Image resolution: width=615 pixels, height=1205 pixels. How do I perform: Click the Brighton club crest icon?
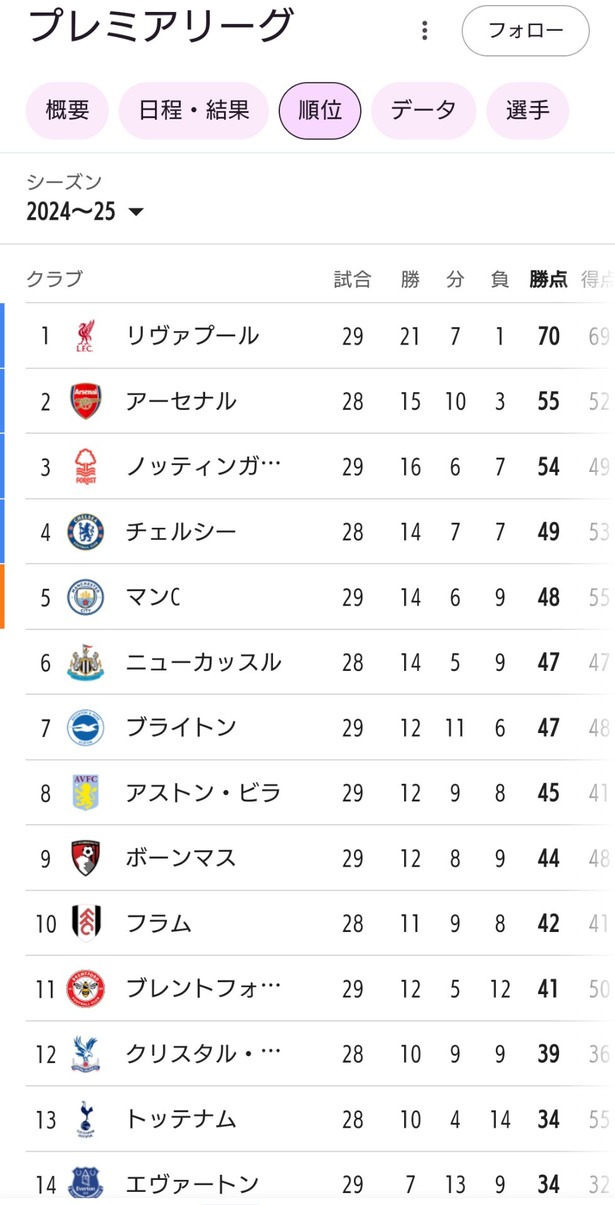[x=85, y=728]
